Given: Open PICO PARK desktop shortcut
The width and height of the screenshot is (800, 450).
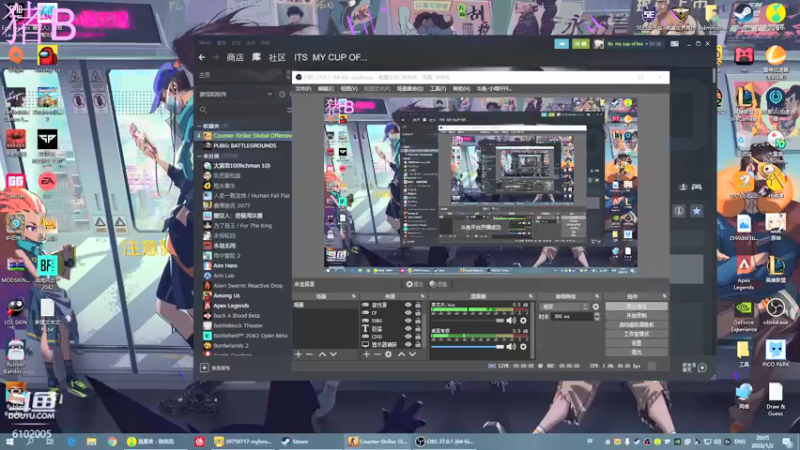Looking at the screenshot, I should (x=776, y=353).
